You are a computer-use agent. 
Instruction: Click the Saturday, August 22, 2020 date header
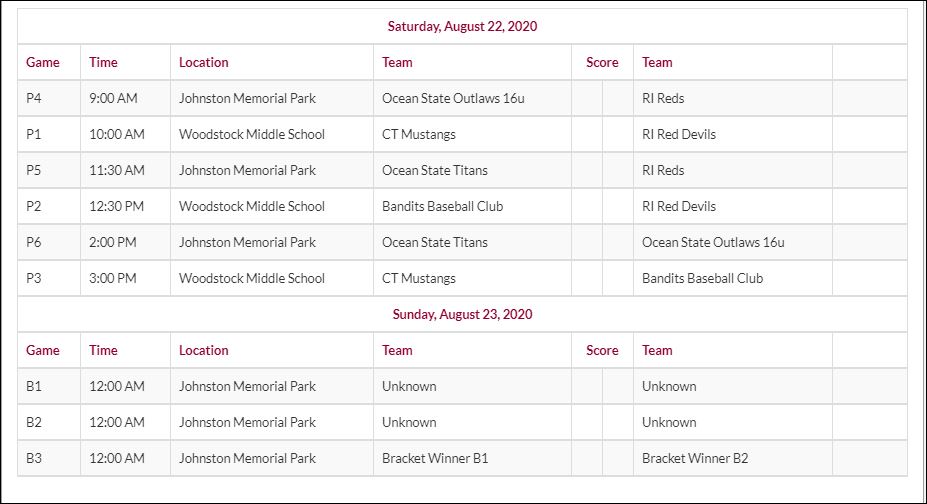tap(462, 26)
